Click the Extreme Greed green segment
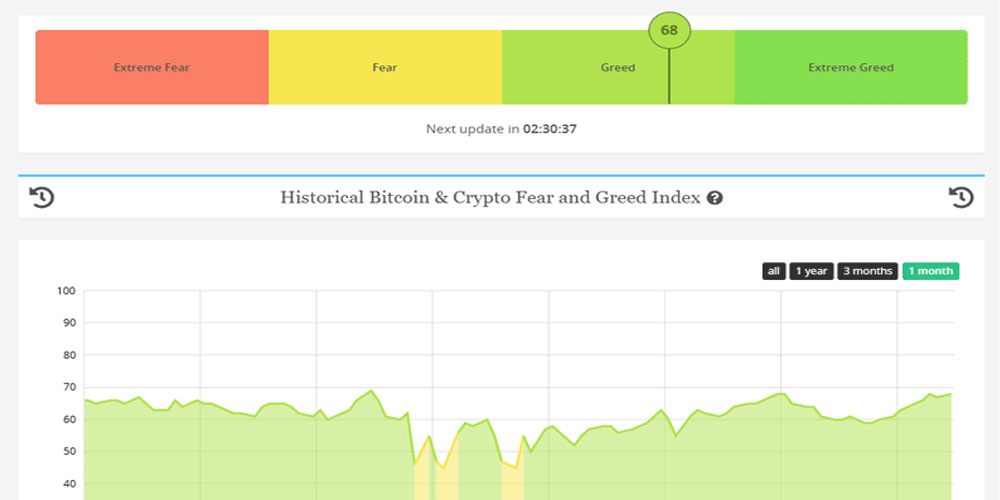This screenshot has height=500, width=1000. 851,67
